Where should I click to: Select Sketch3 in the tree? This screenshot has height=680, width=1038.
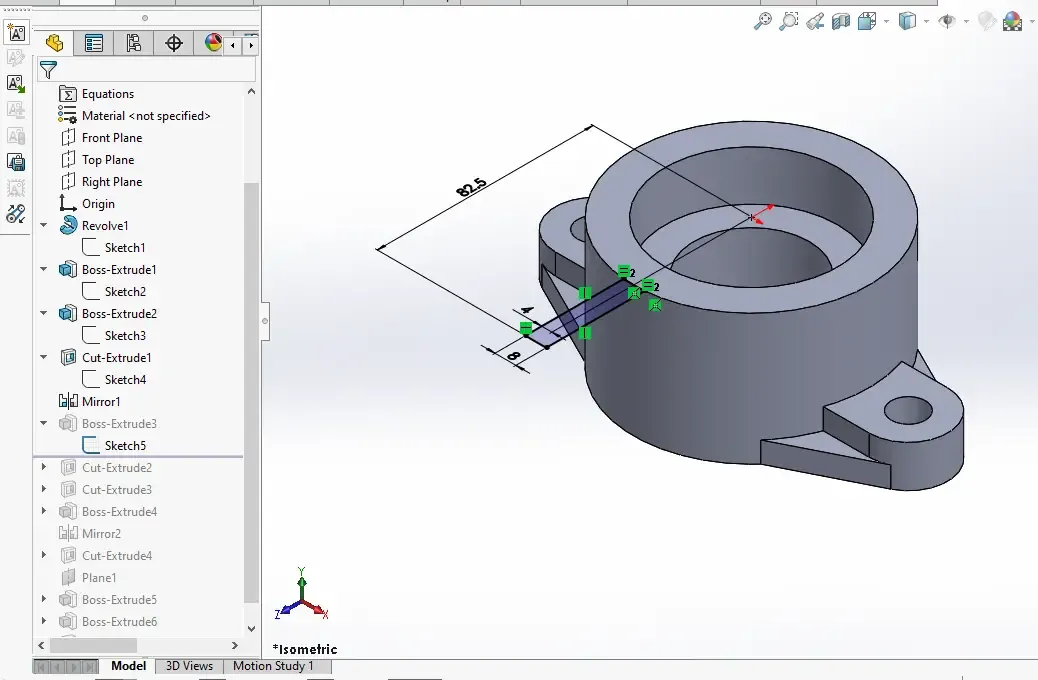[x=125, y=336]
